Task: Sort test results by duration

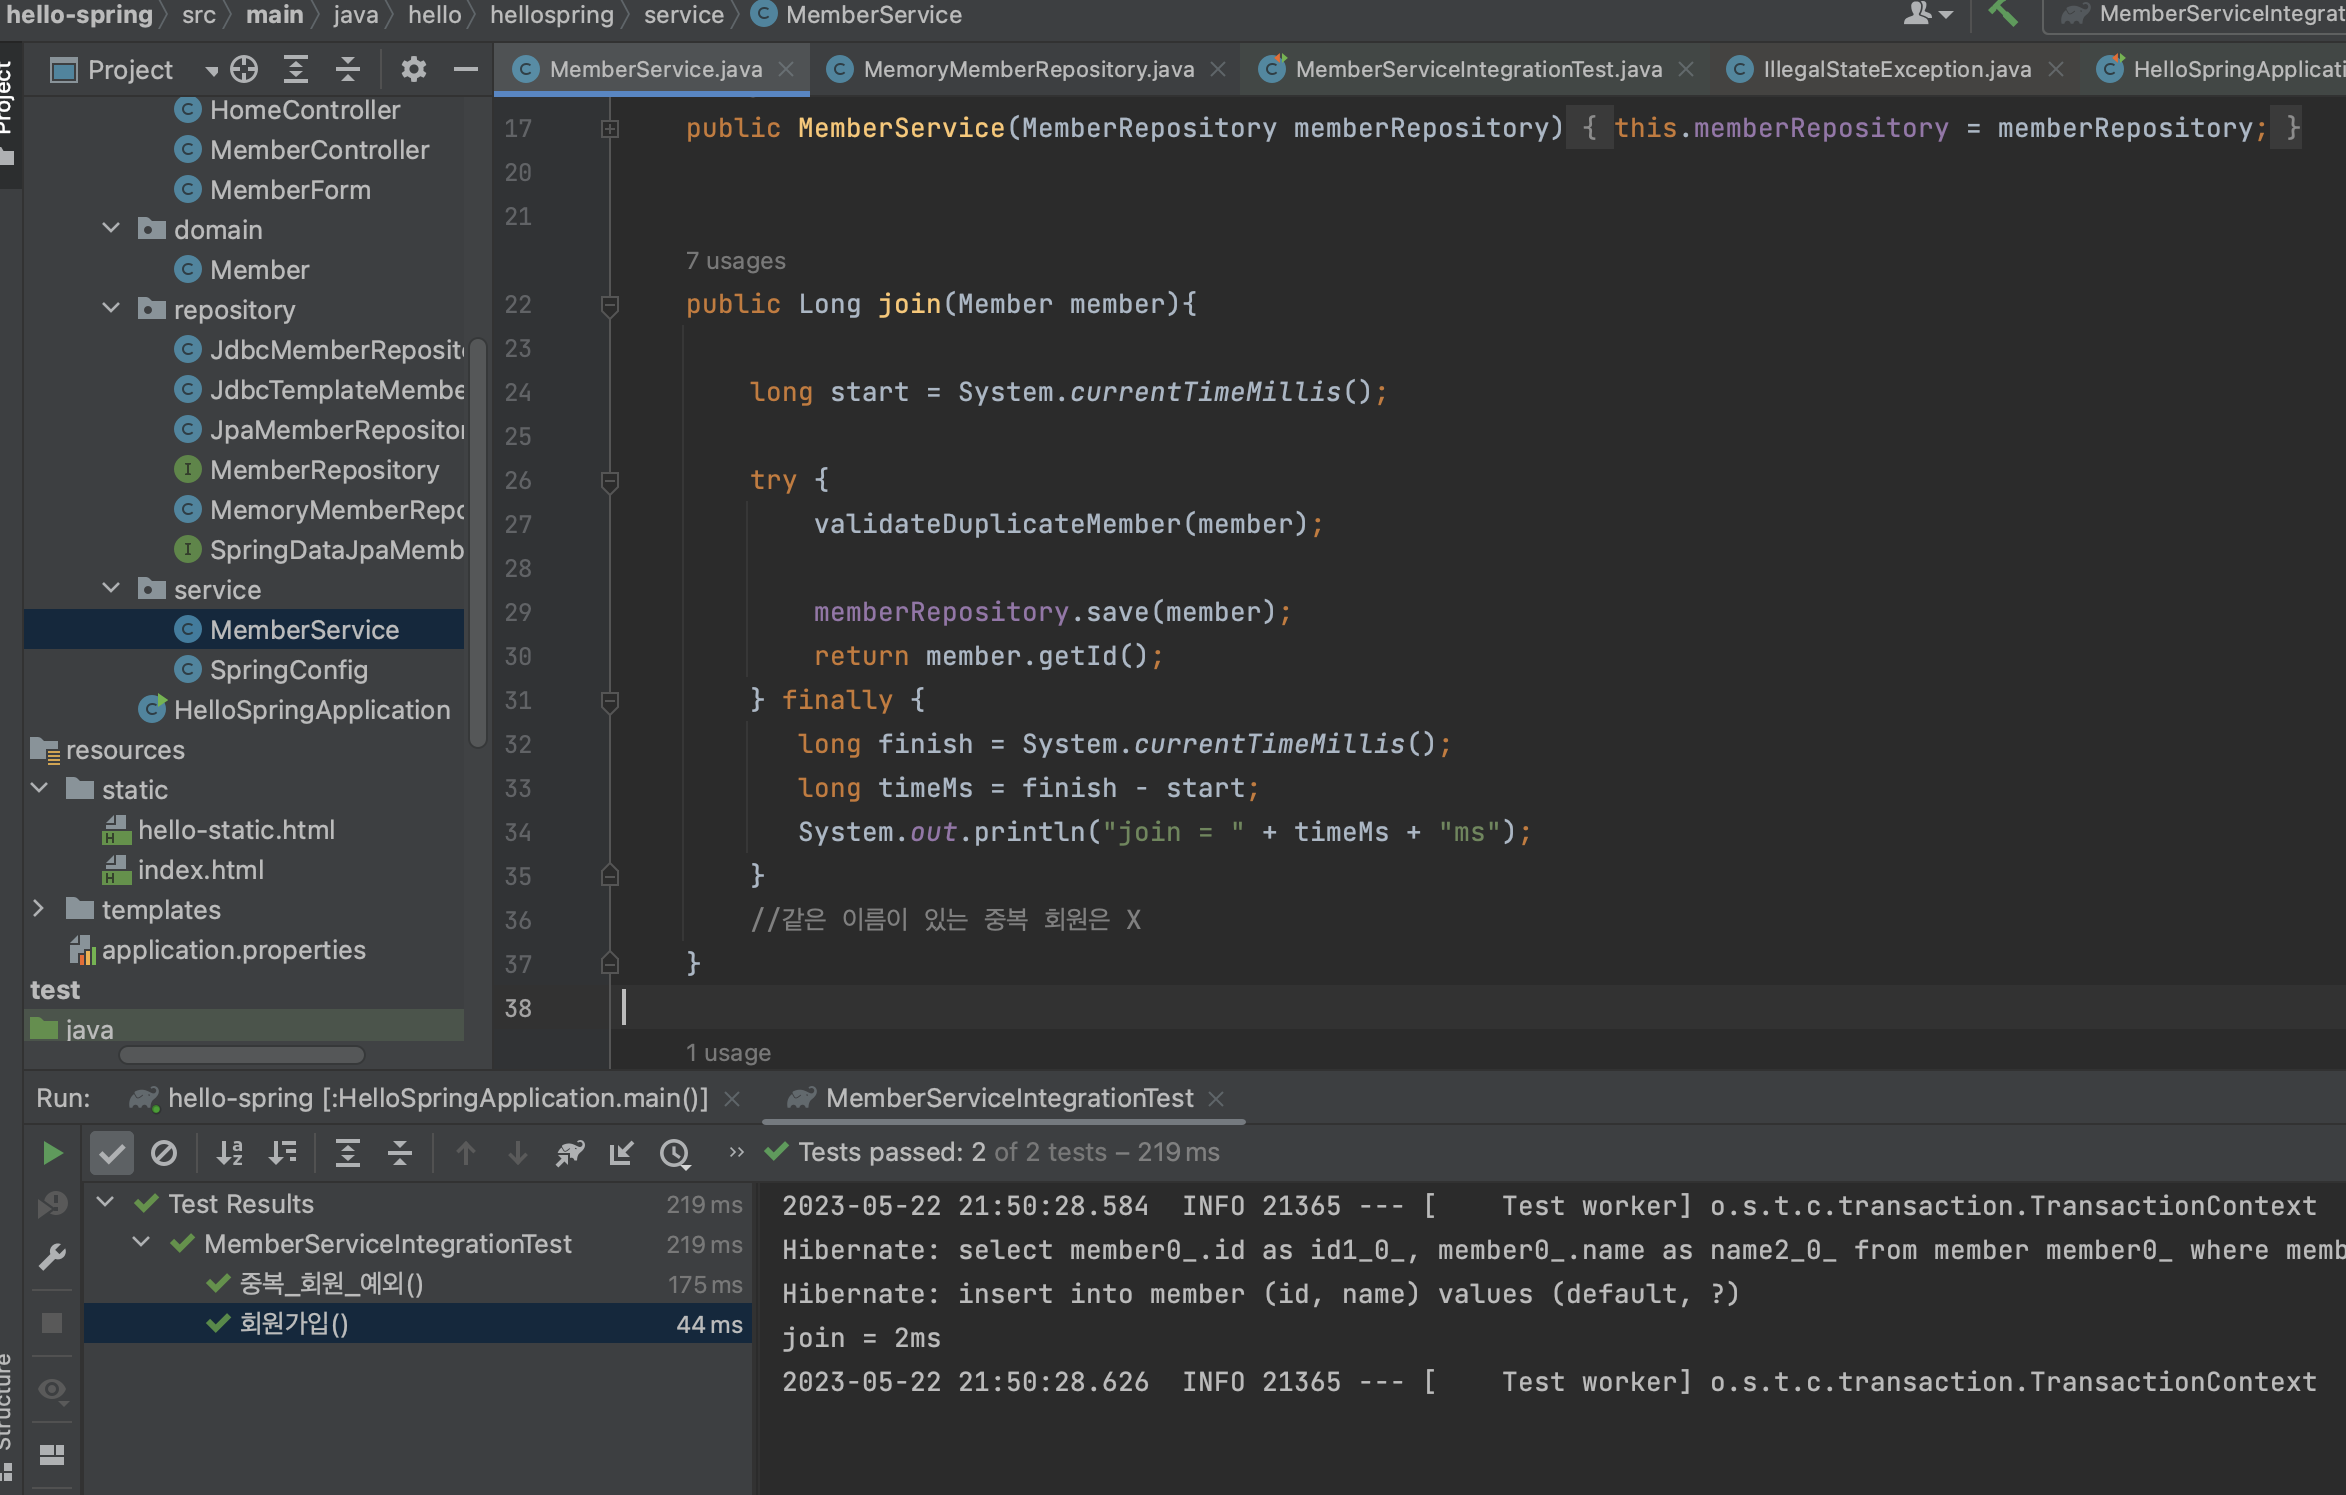Action: 283,1152
